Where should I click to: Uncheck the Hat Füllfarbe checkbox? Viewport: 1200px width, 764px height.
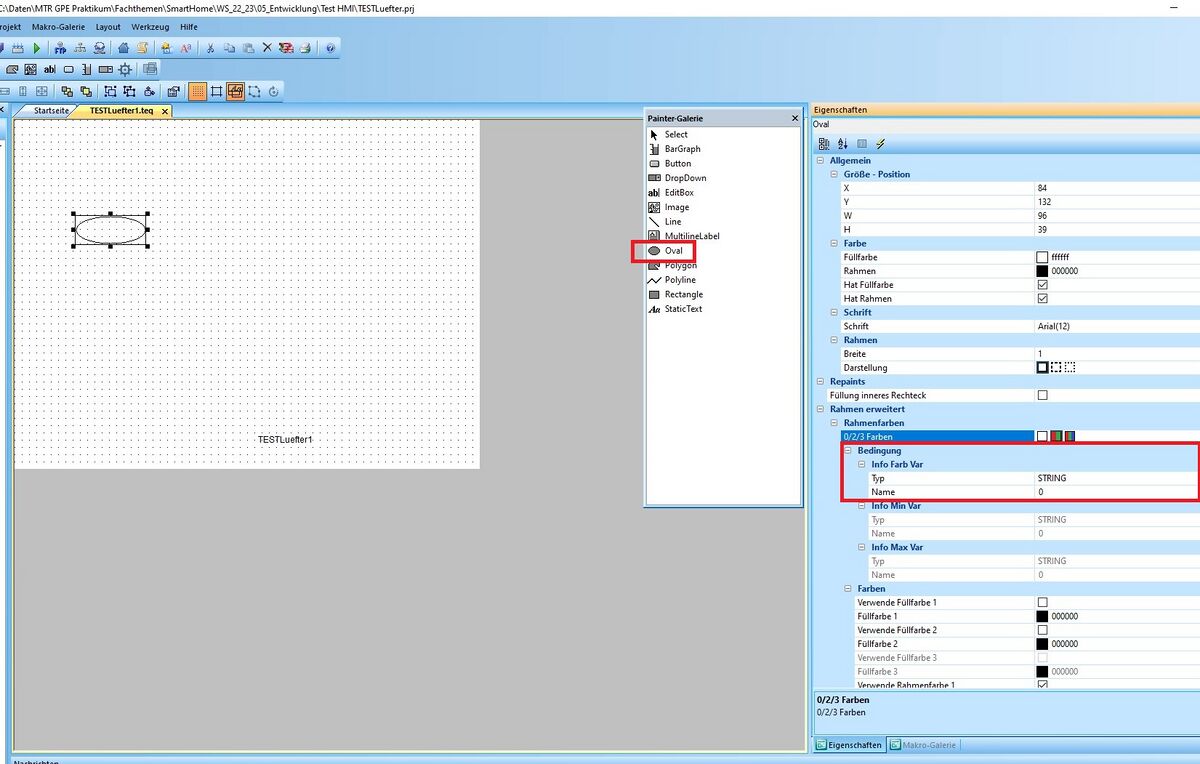1042,285
